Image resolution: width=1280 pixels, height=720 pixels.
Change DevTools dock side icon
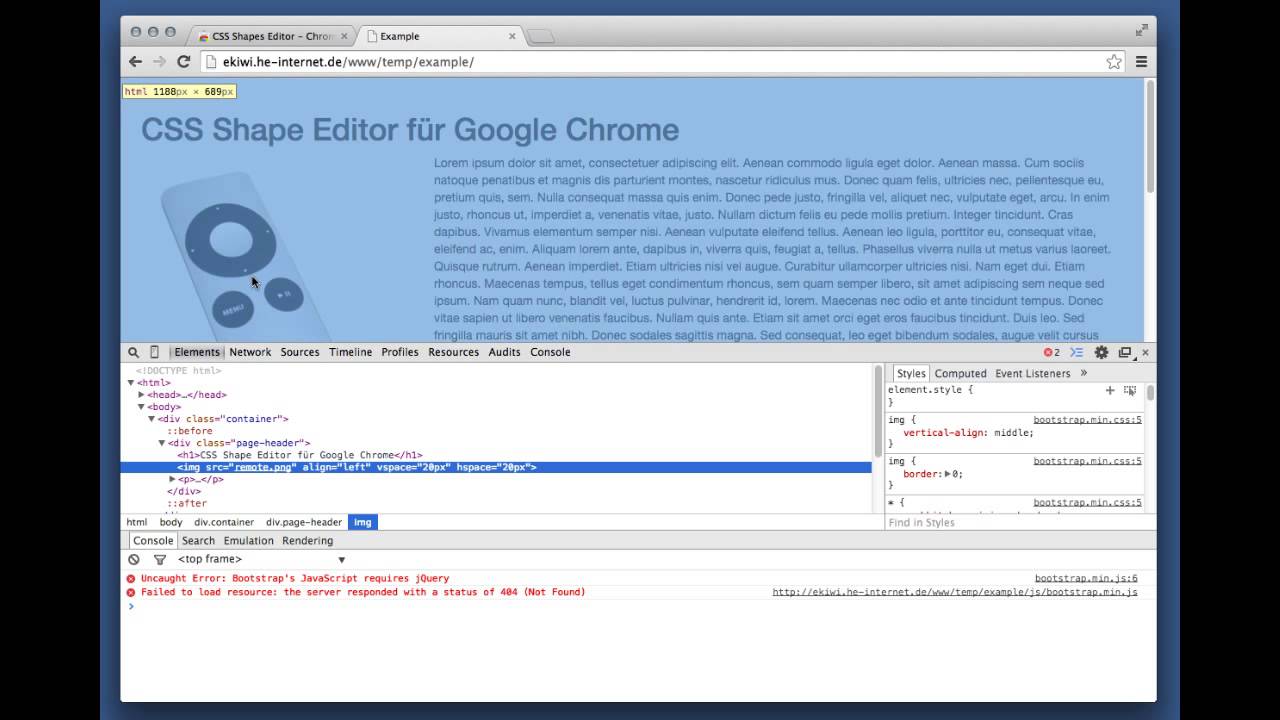pos(1125,352)
